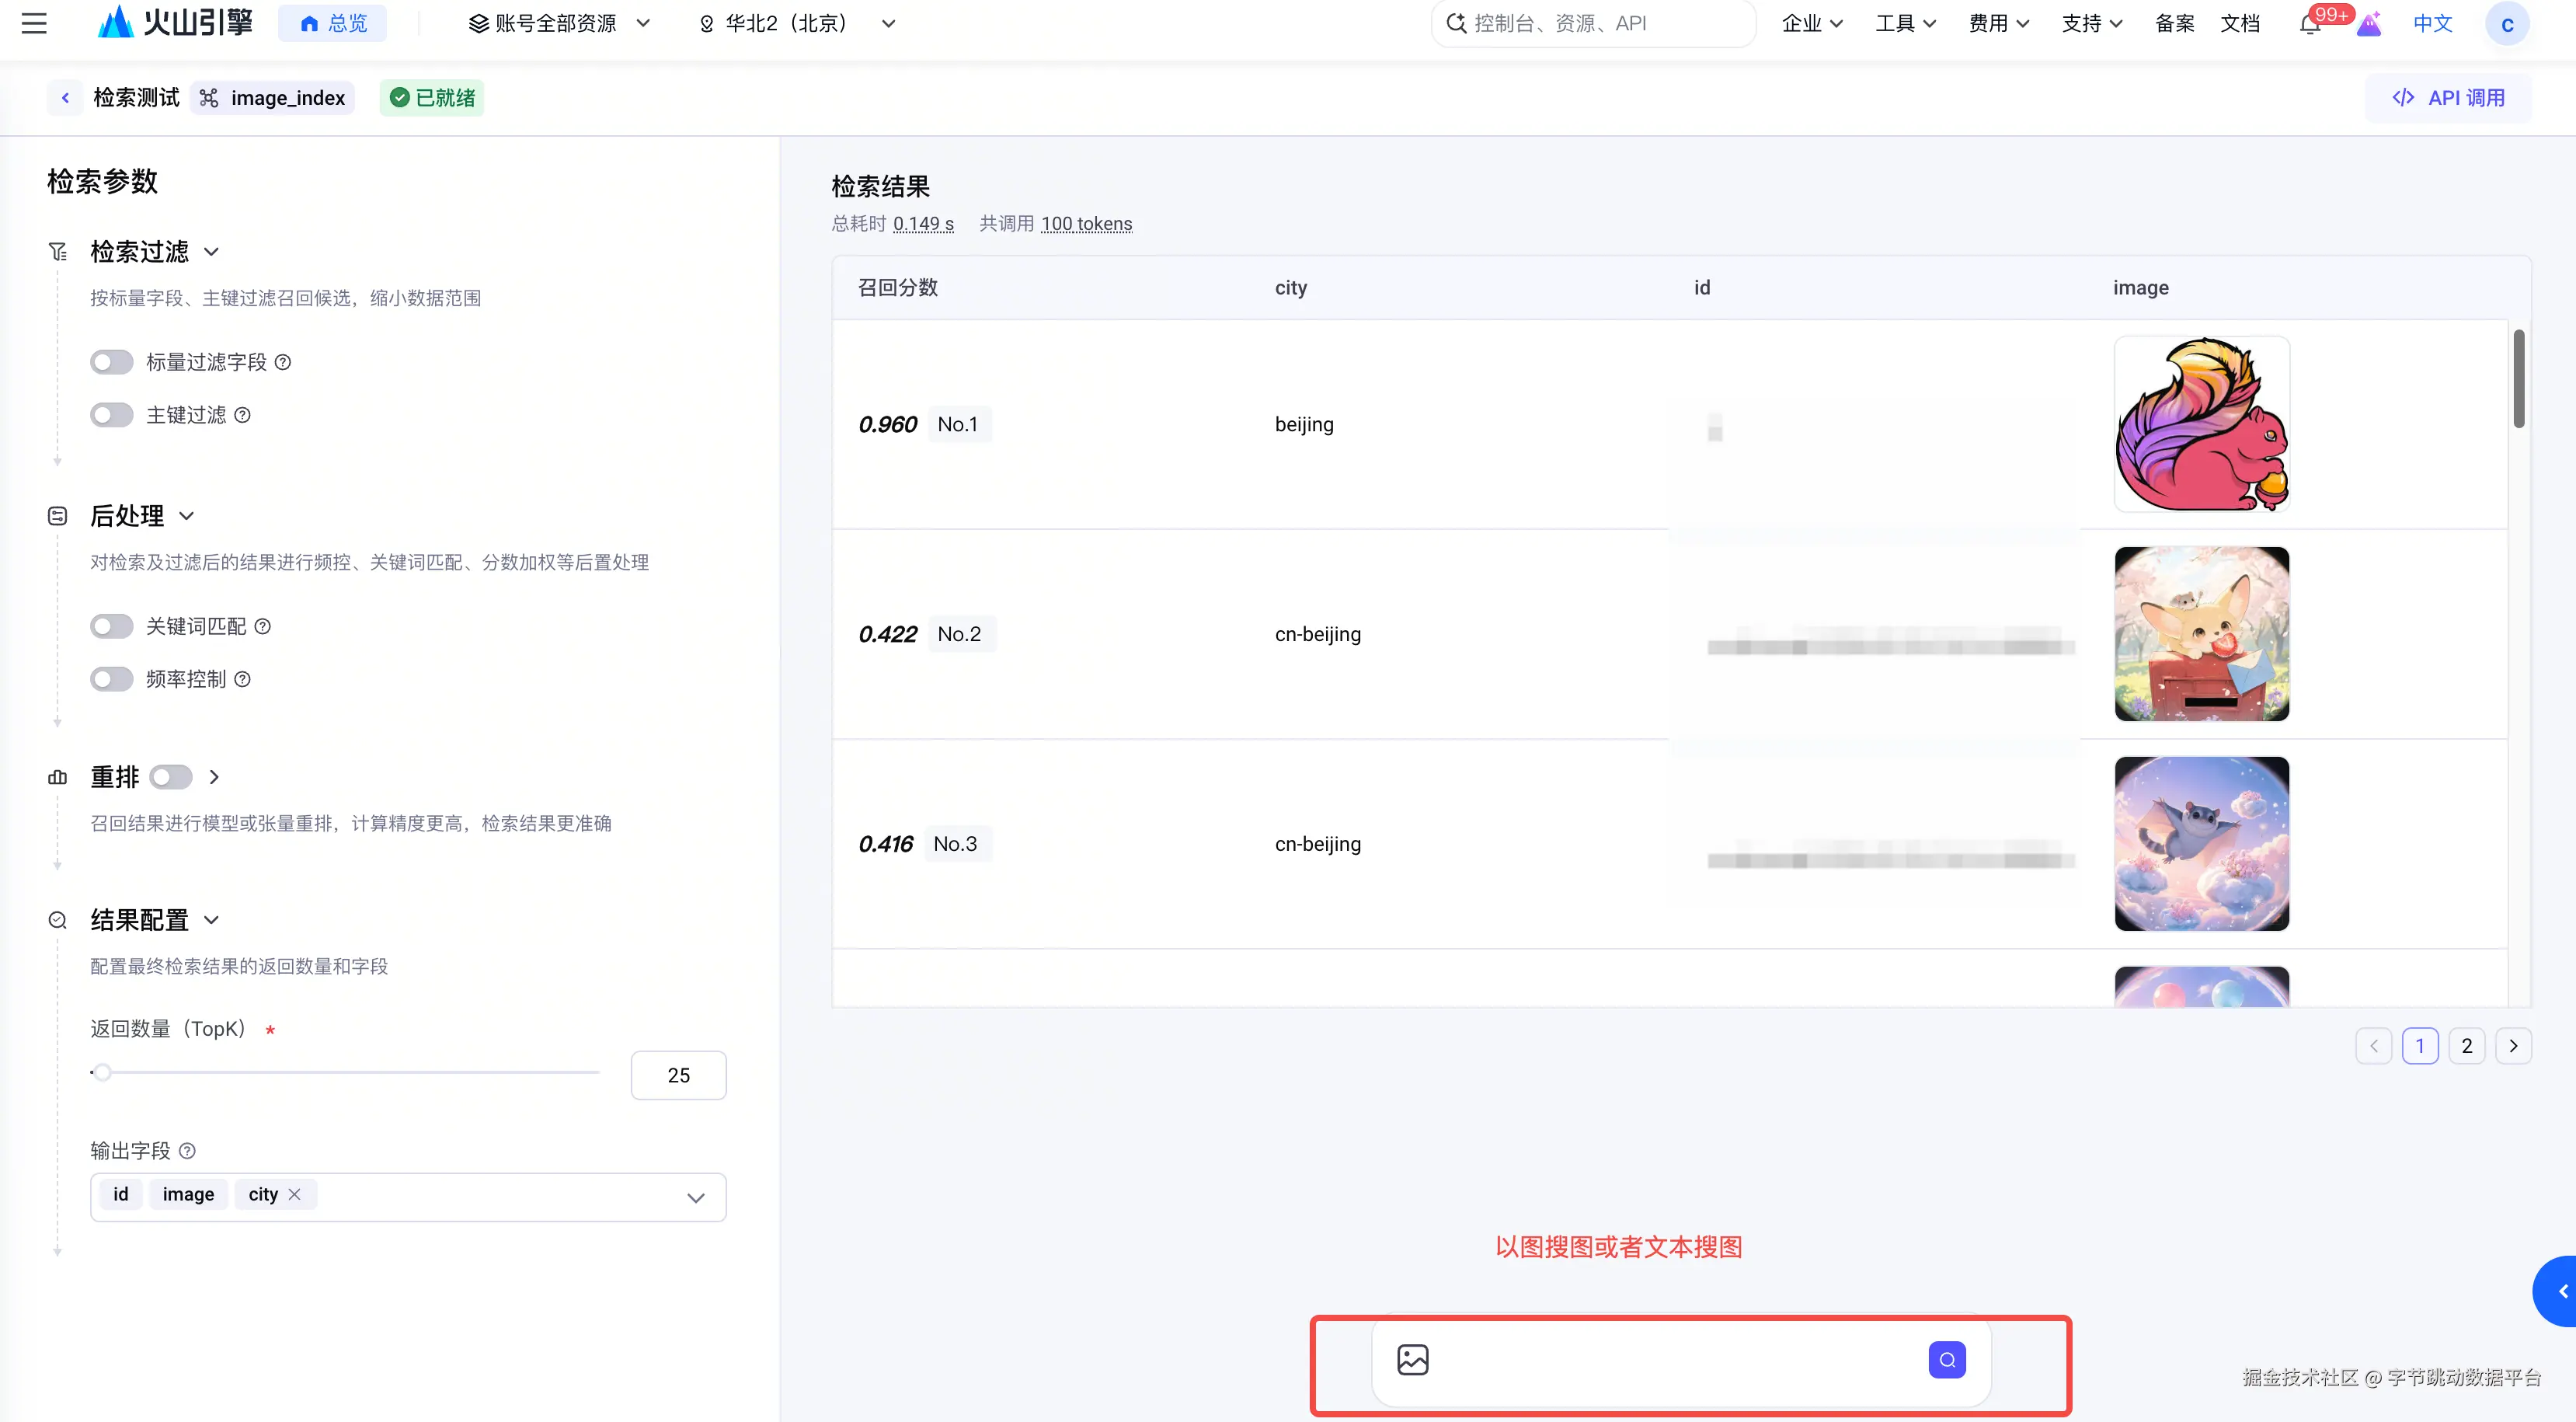Expand the 重排 section arrow
The width and height of the screenshot is (2576, 1422).
click(213, 777)
